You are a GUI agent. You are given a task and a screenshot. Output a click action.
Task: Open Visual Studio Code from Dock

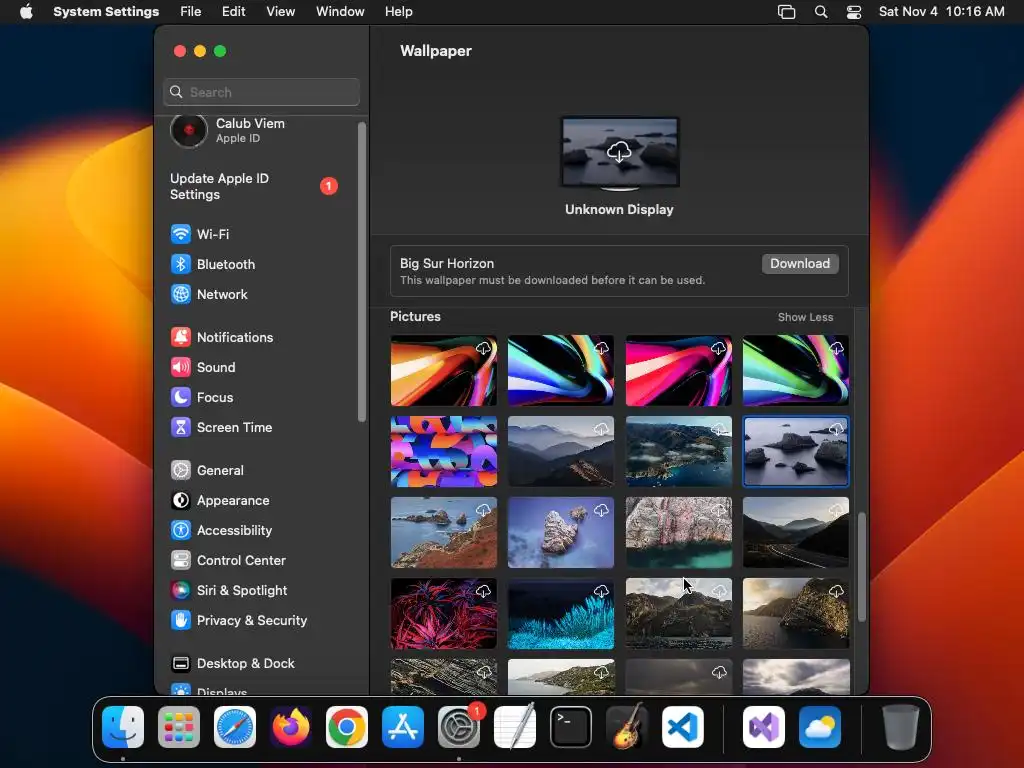click(683, 727)
